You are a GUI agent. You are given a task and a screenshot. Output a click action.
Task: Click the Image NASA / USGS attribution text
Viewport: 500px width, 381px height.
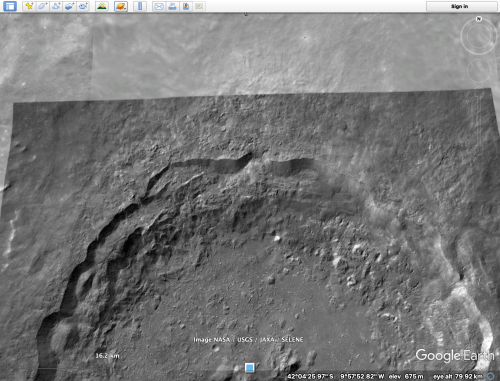point(248,340)
